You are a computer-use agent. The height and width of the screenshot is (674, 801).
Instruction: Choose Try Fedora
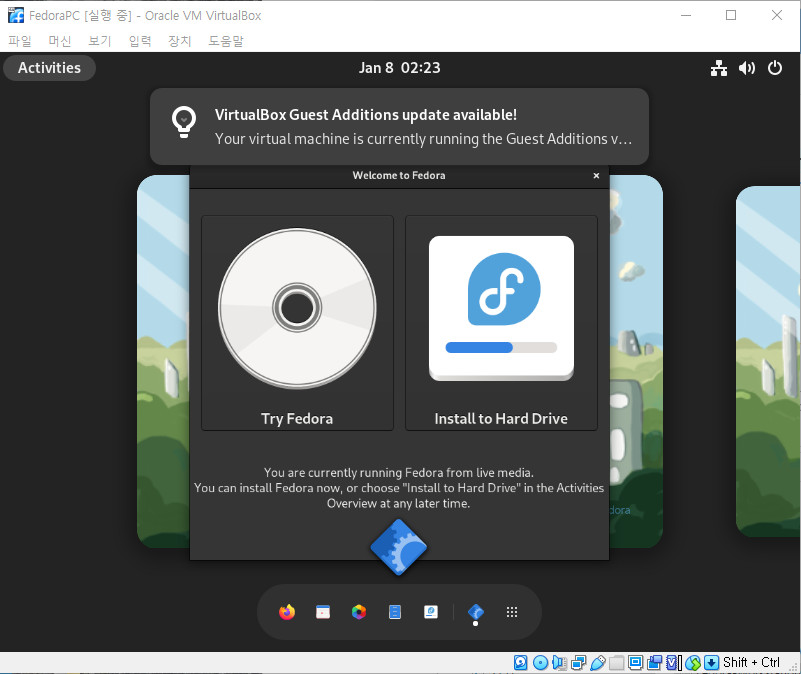click(x=297, y=323)
